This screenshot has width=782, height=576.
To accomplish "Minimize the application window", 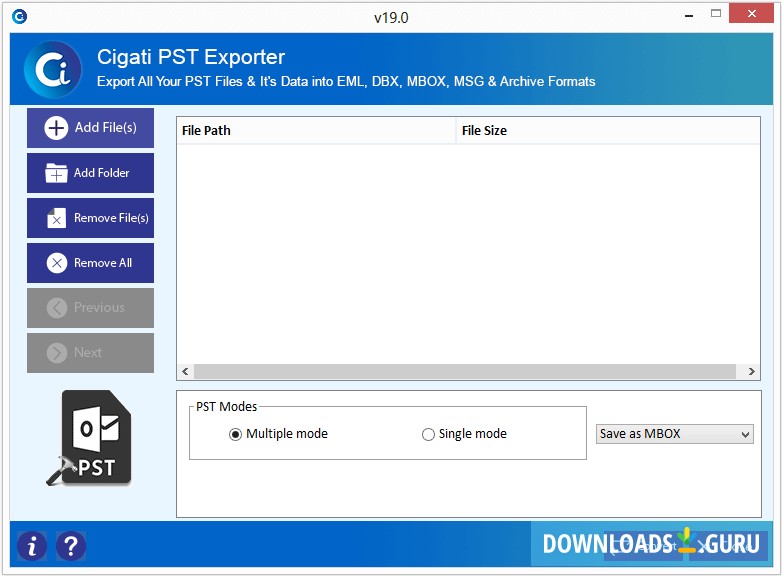I will (x=689, y=15).
